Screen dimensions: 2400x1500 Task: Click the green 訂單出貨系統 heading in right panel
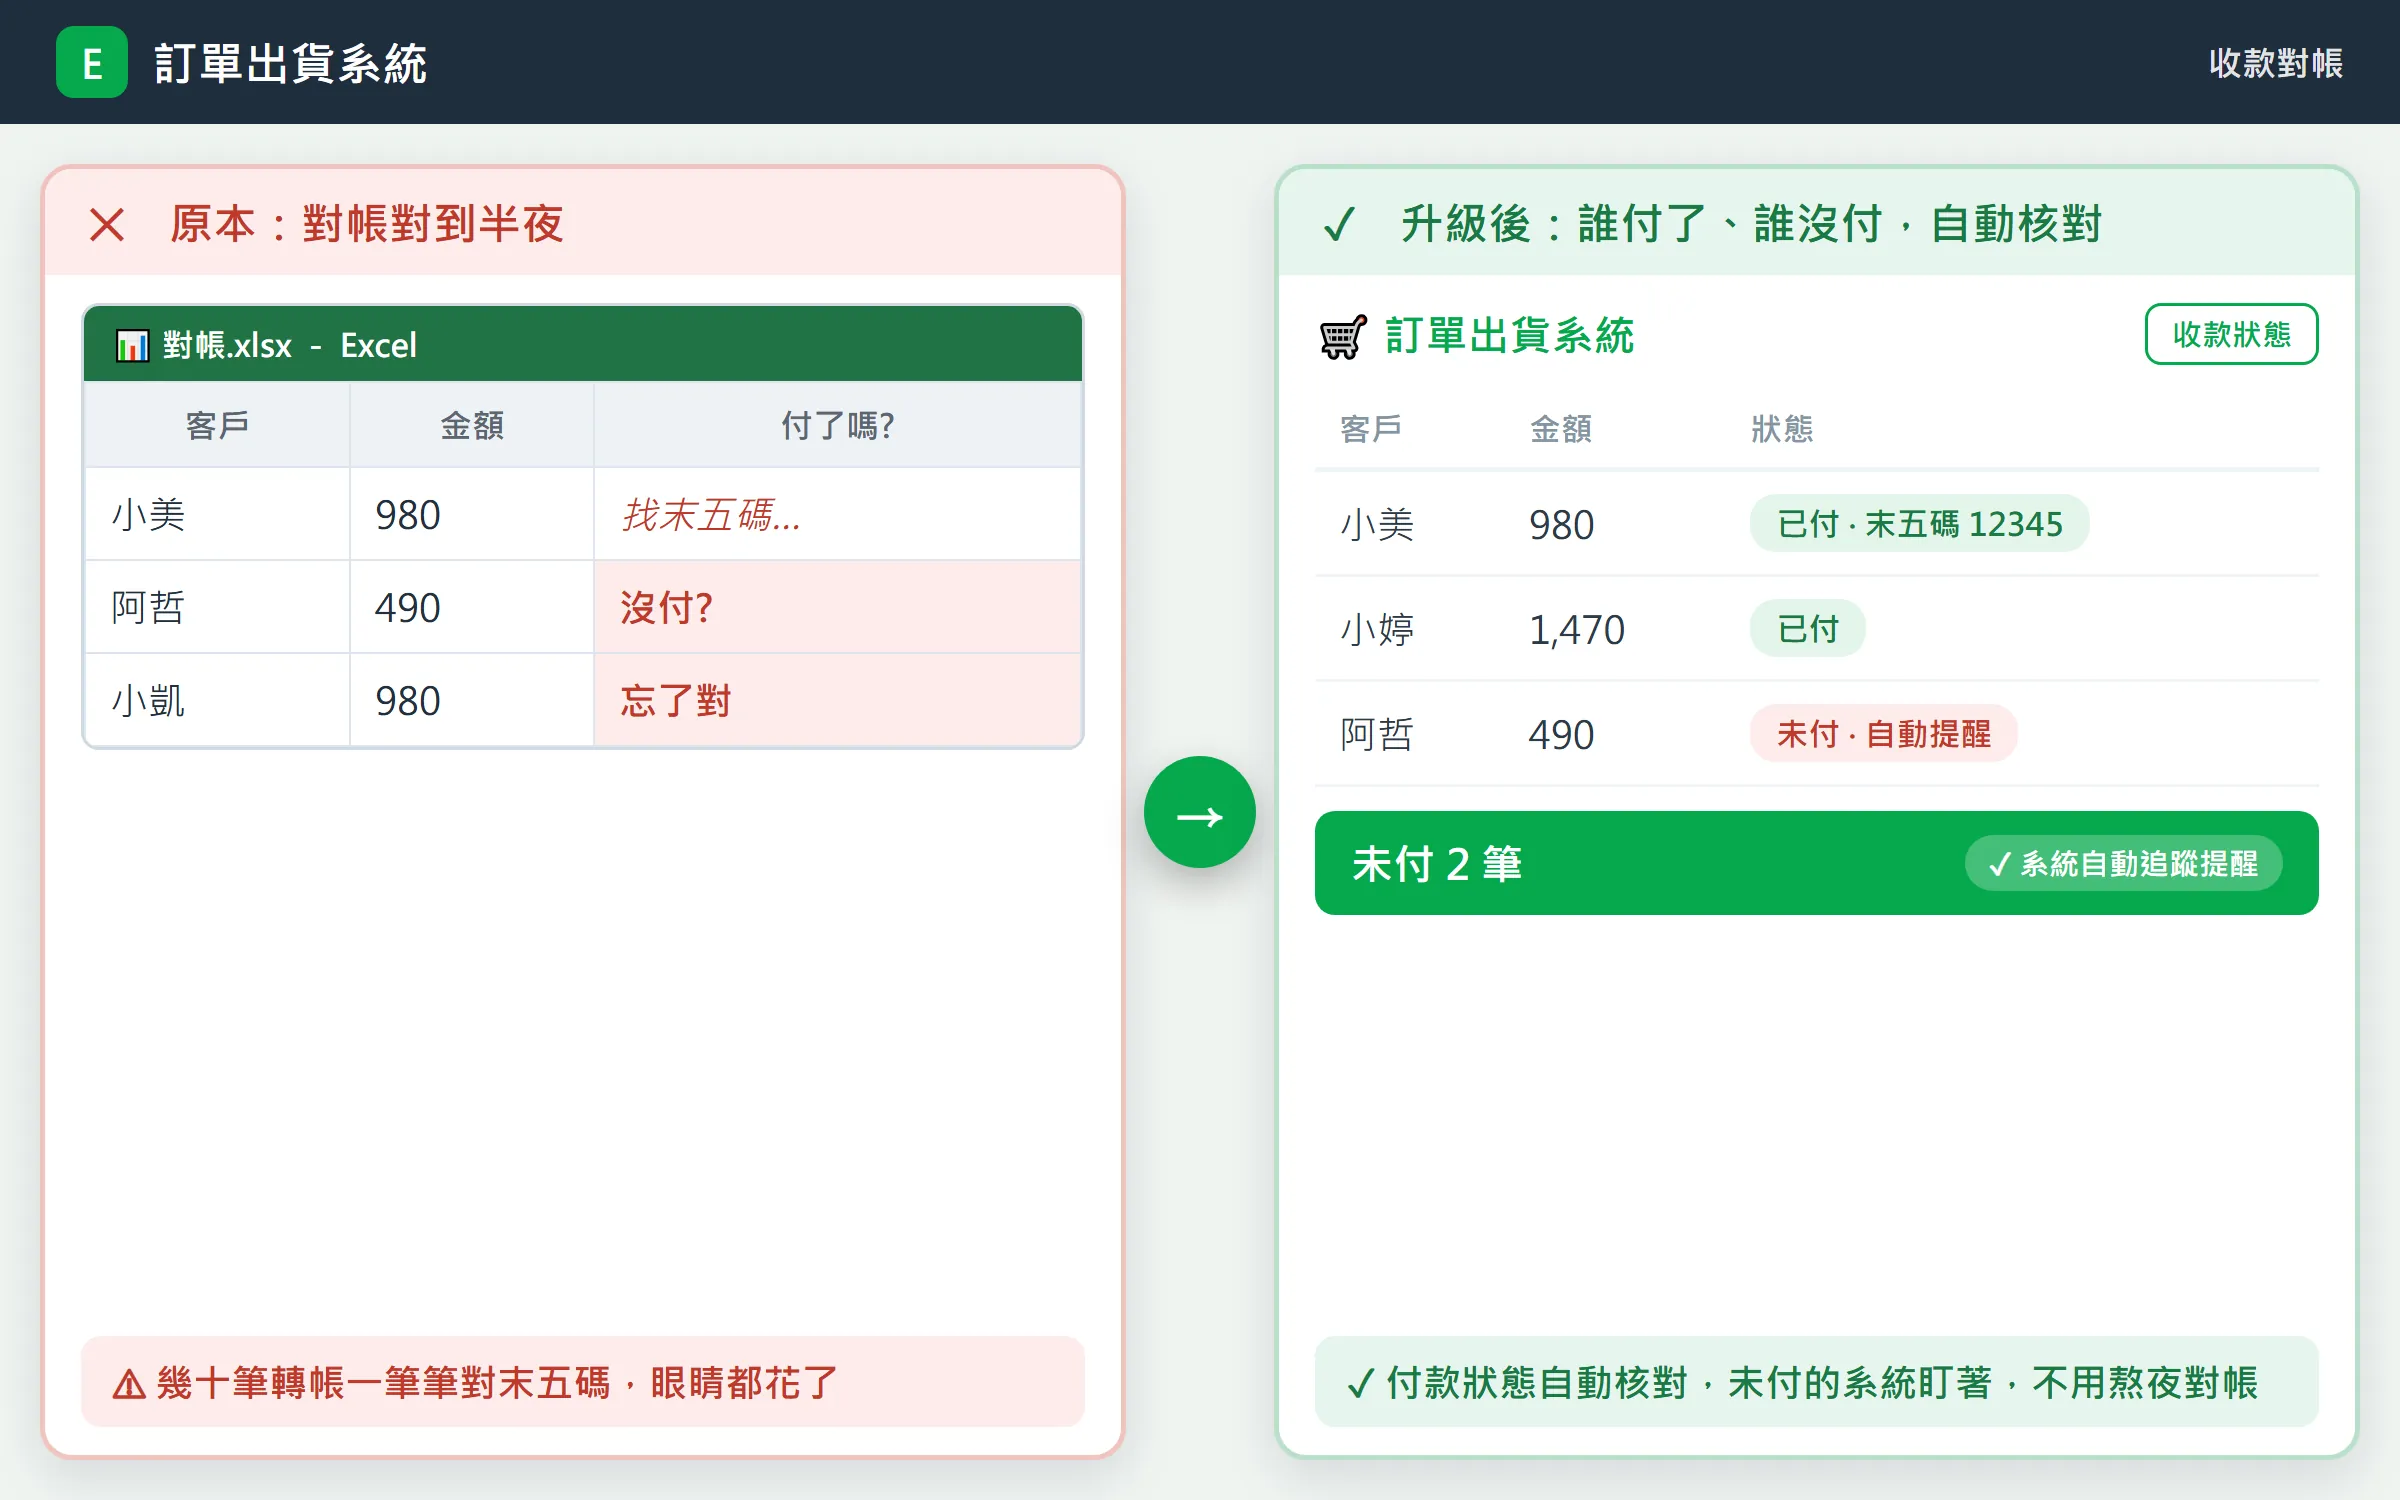coord(1509,335)
